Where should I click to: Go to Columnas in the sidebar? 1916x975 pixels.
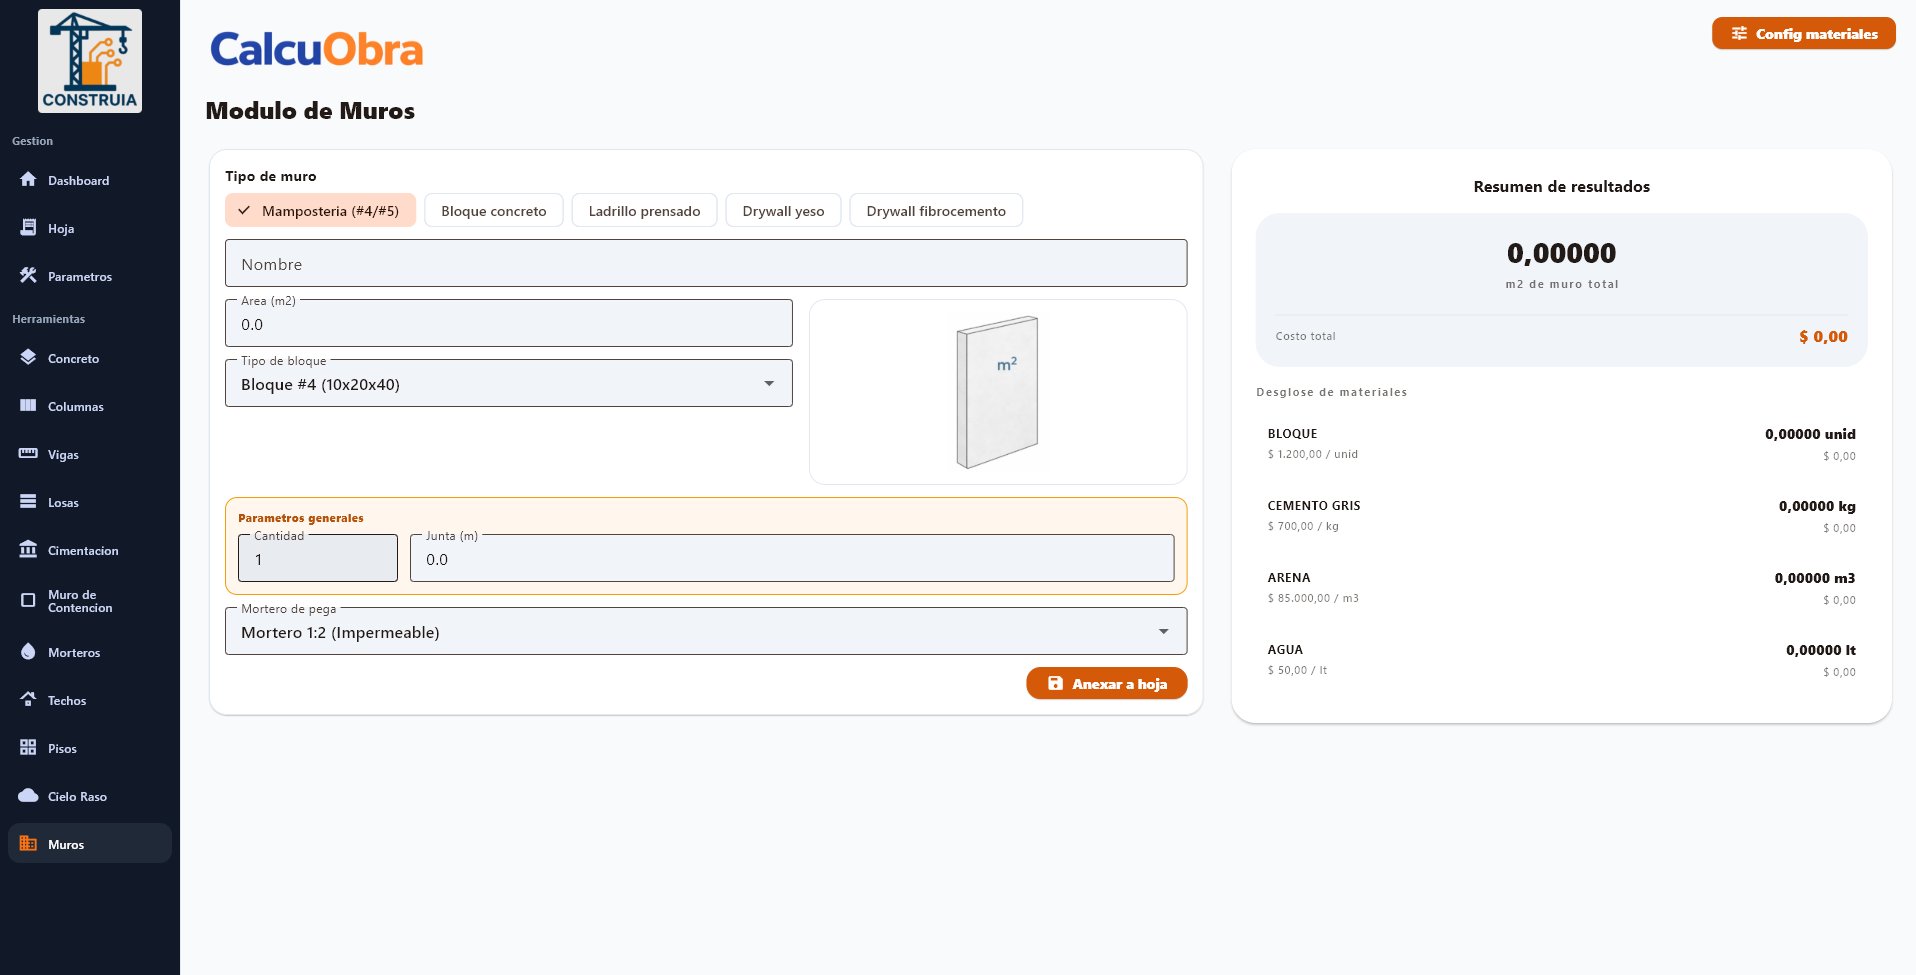tap(75, 407)
